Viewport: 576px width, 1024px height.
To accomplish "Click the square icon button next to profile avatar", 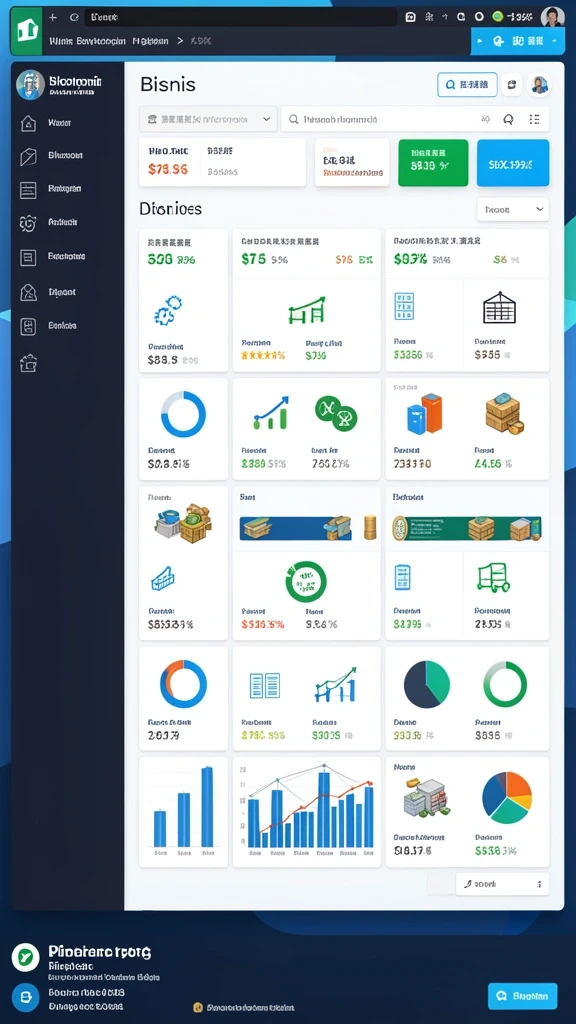I will tap(511, 84).
